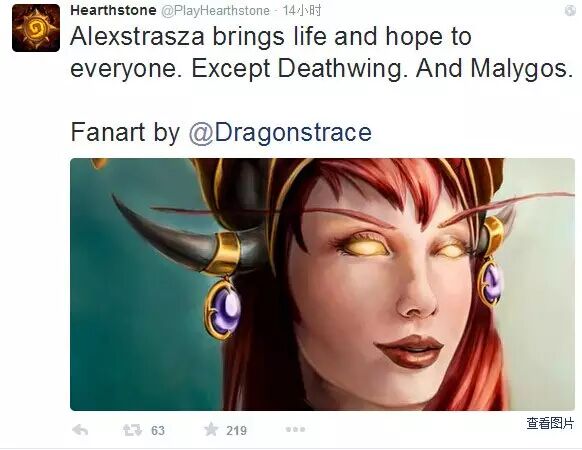582x450 pixels.
Task: Open the 14小时 timestamp link
Action: pos(302,11)
